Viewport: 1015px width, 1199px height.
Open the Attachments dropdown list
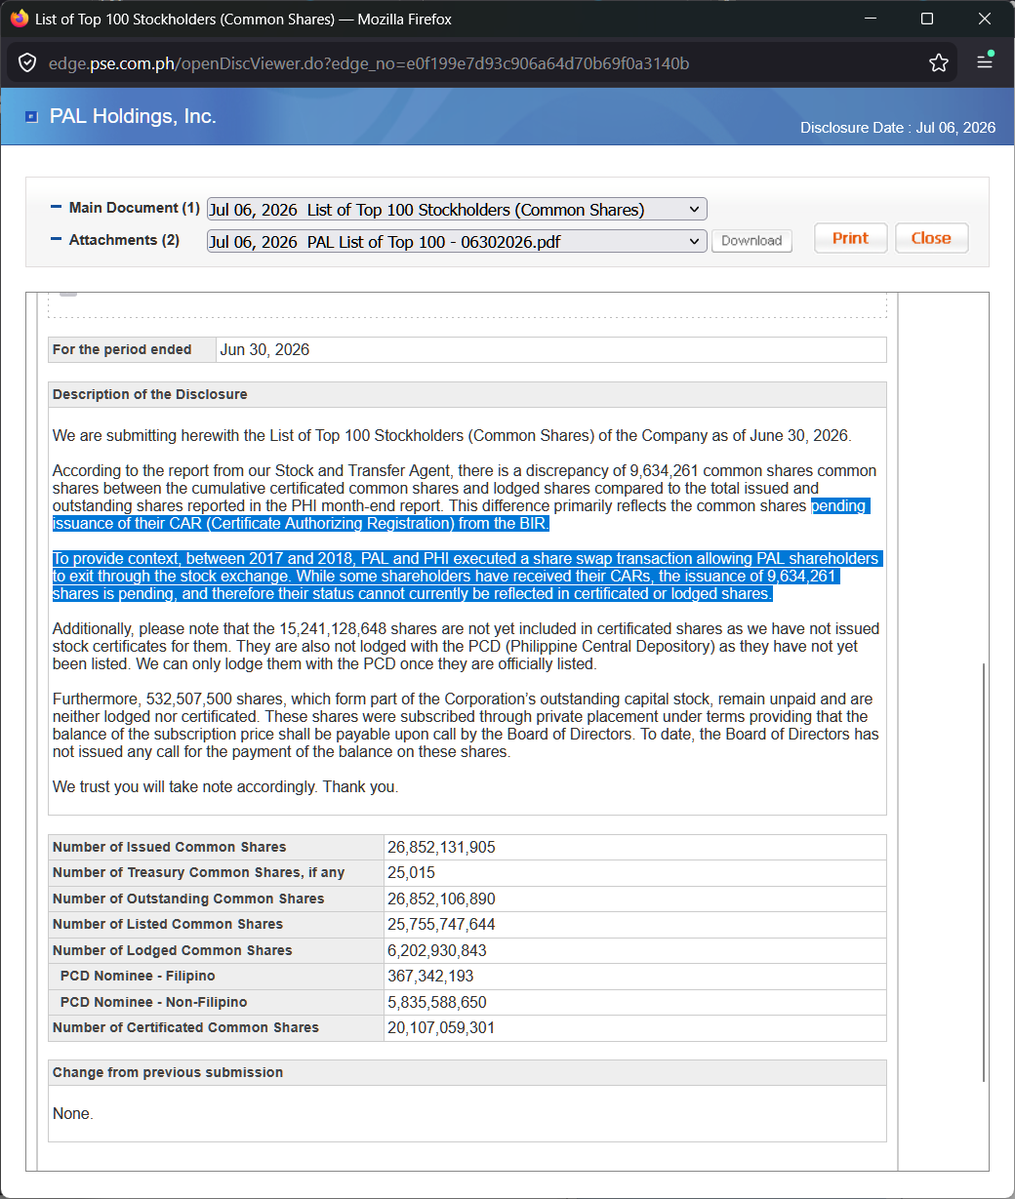pyautogui.click(x=457, y=242)
